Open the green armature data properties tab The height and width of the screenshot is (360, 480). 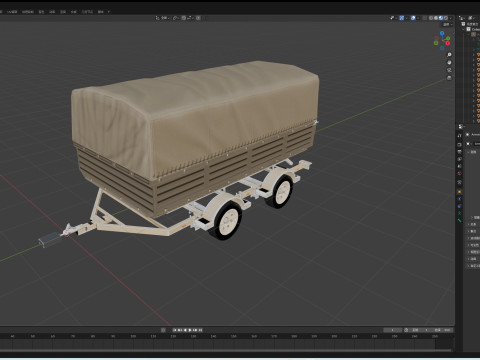point(459,213)
